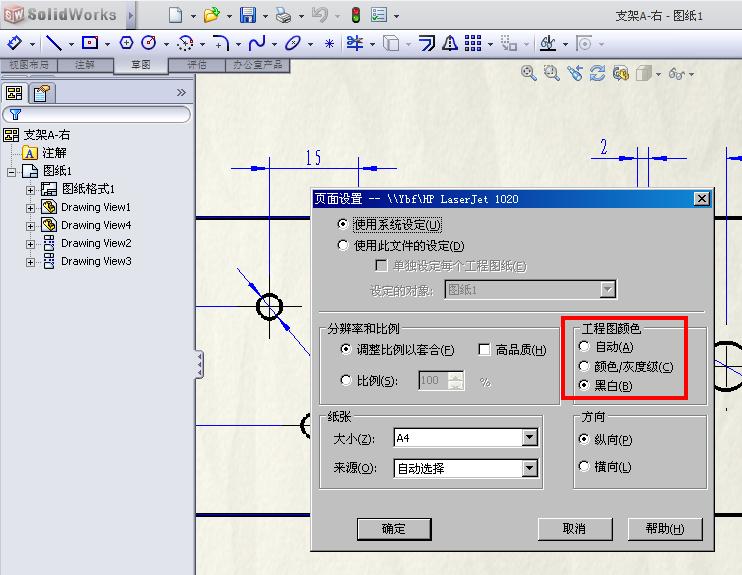Viewport: 742px width, 575px height.
Task: Click the Print icon in top toolbar
Action: pyautogui.click(x=283, y=16)
